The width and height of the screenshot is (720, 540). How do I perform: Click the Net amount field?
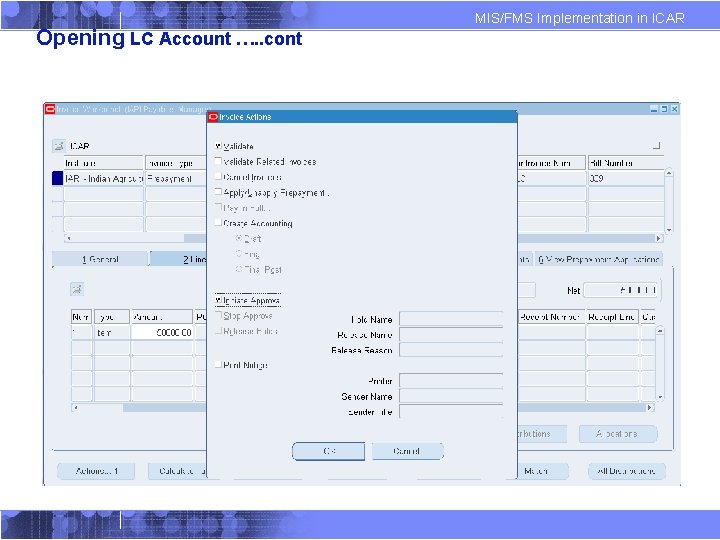click(x=621, y=290)
